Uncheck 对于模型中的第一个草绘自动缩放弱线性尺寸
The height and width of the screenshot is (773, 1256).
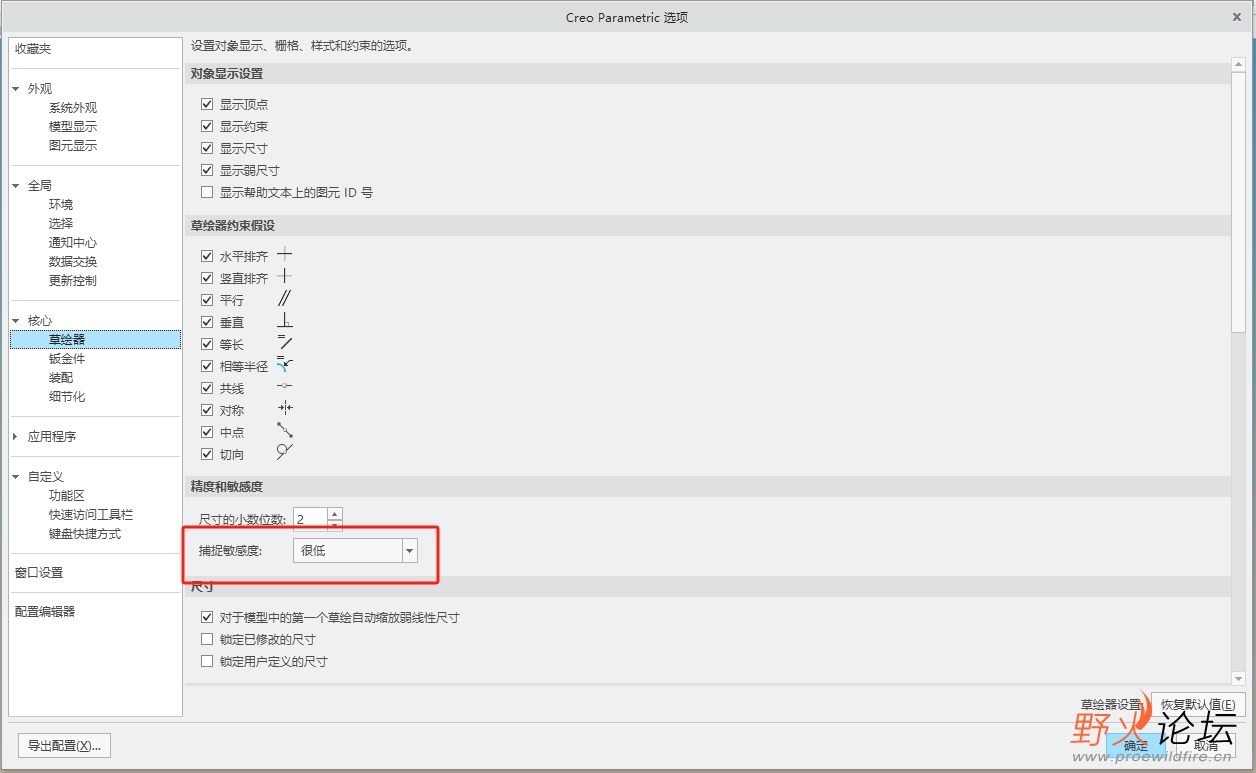pos(207,617)
